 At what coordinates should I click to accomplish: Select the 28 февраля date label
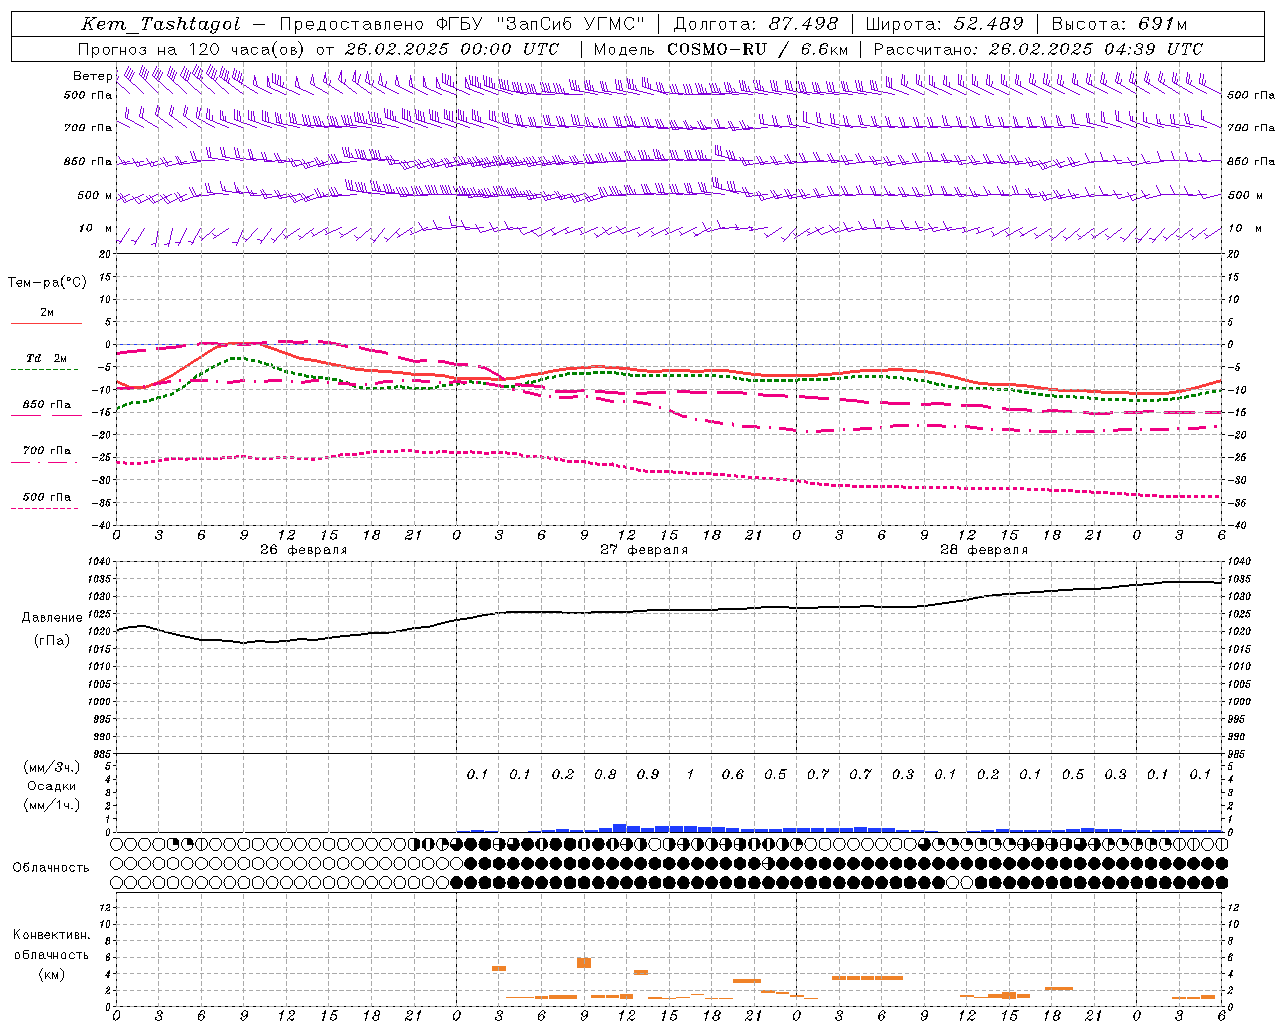tap(983, 550)
